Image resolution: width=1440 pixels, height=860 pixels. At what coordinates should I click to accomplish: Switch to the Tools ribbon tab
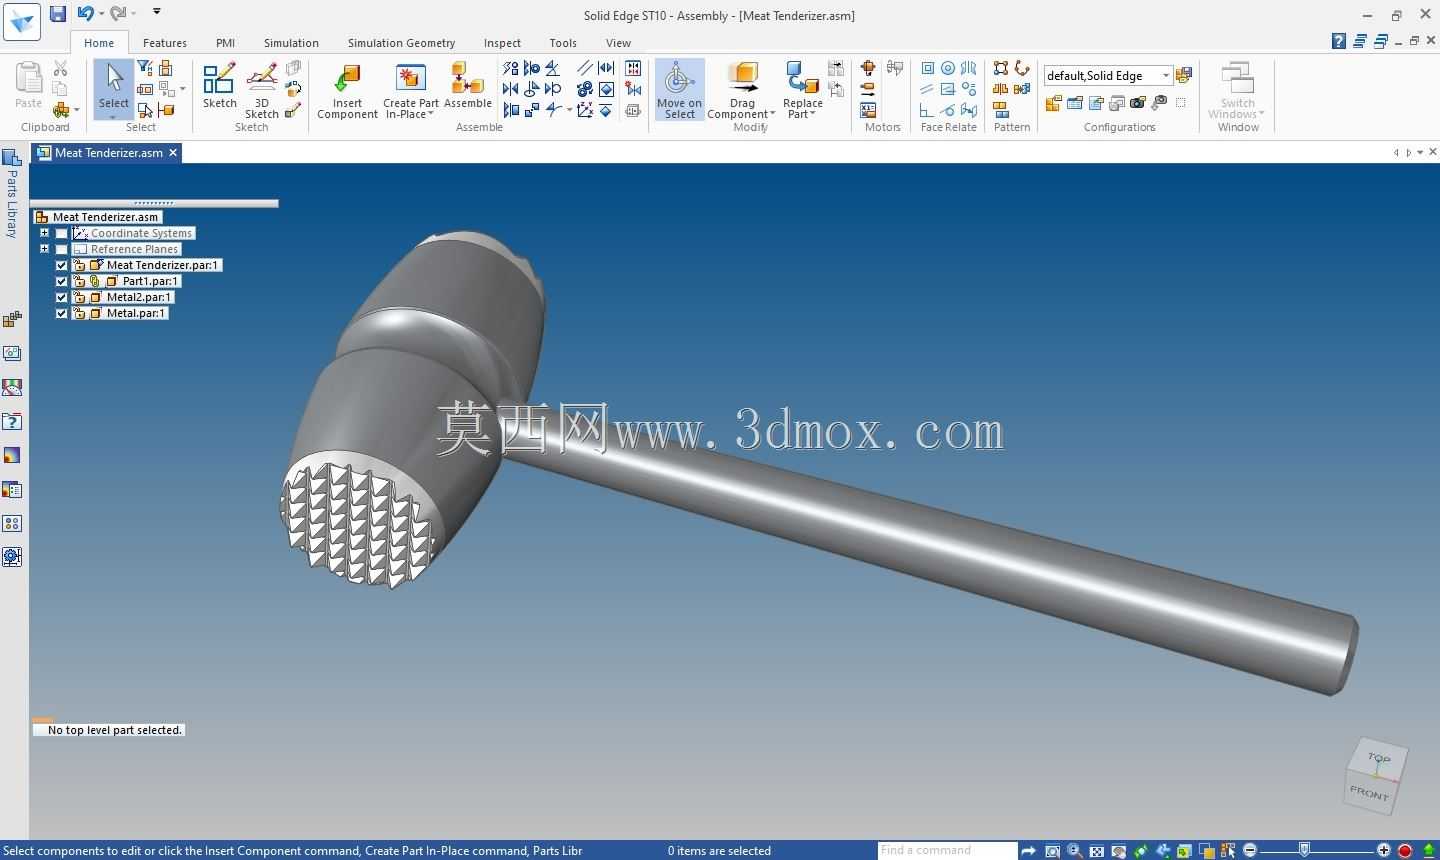pyautogui.click(x=563, y=43)
